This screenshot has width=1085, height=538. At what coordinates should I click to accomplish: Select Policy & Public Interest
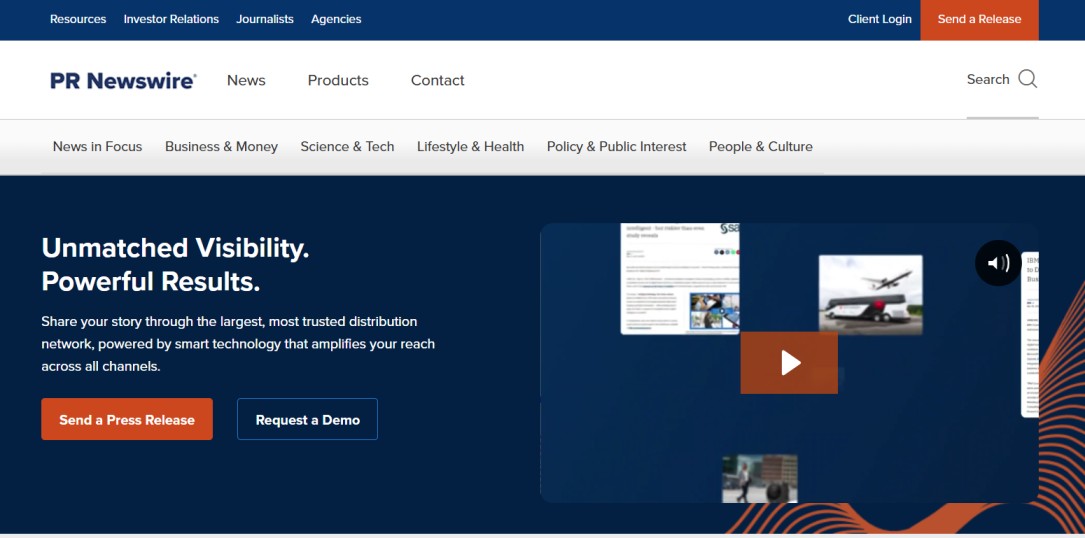click(x=616, y=146)
